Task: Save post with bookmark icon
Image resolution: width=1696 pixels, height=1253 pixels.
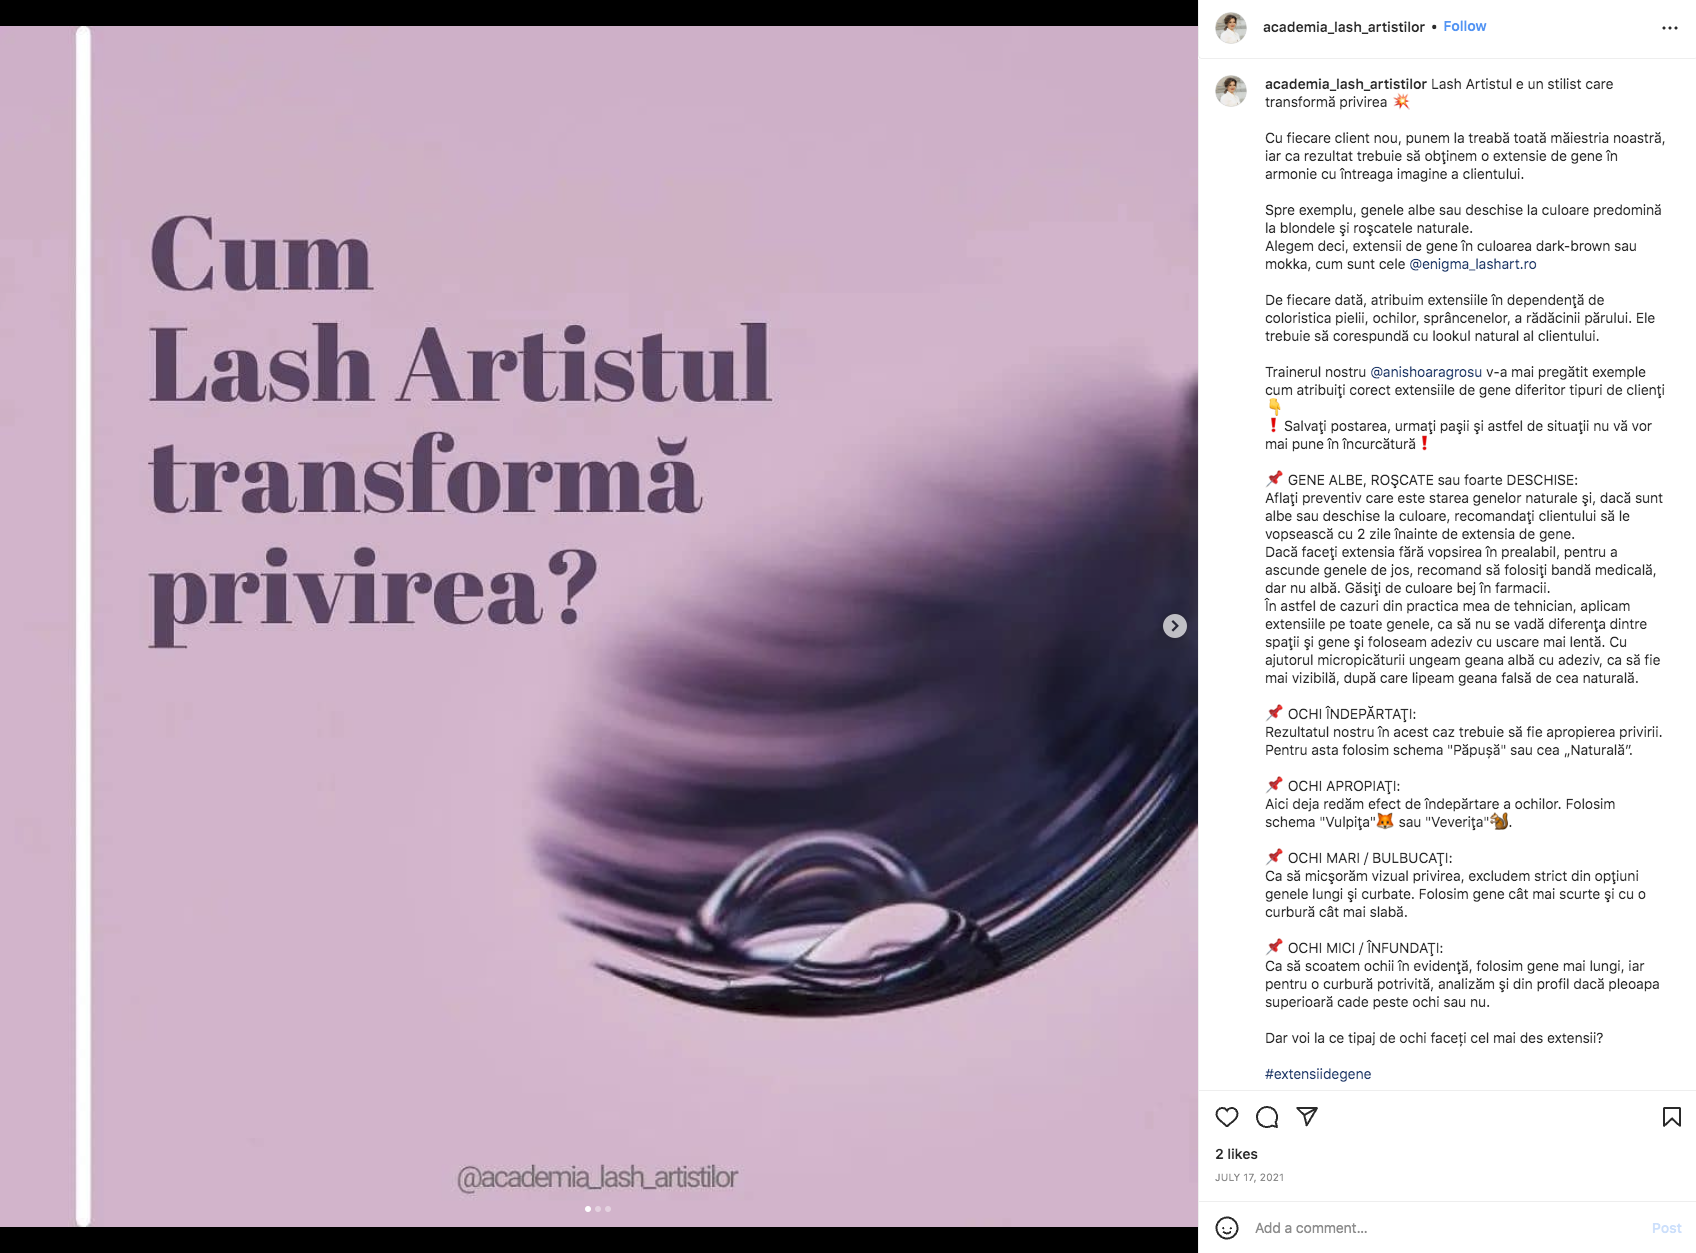Action: coord(1671,1117)
